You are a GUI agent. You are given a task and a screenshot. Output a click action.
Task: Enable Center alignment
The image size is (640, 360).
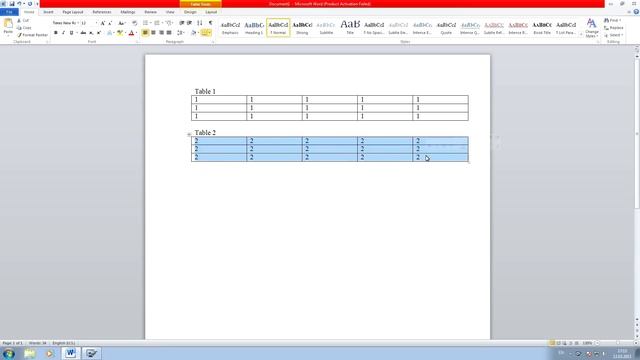tap(153, 33)
